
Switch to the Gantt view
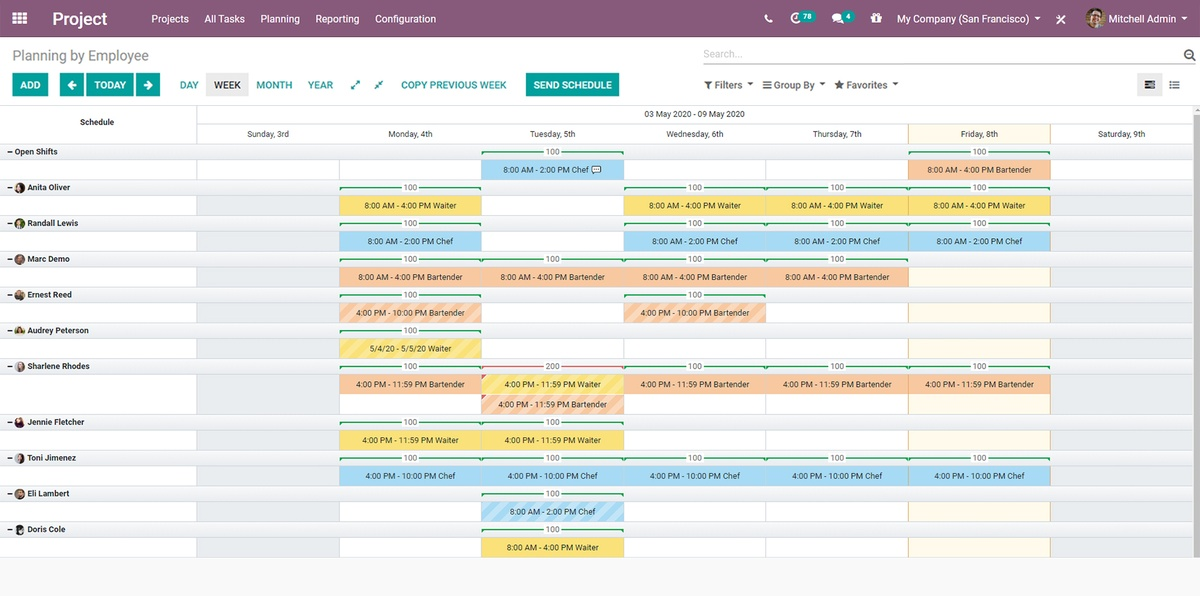point(1150,85)
